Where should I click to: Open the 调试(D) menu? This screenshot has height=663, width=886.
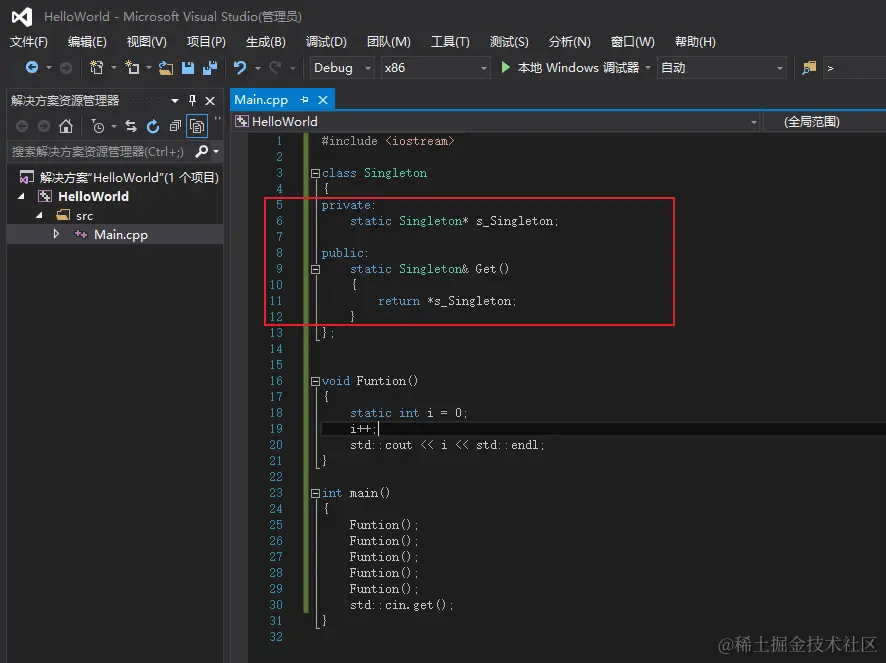[x=326, y=41]
